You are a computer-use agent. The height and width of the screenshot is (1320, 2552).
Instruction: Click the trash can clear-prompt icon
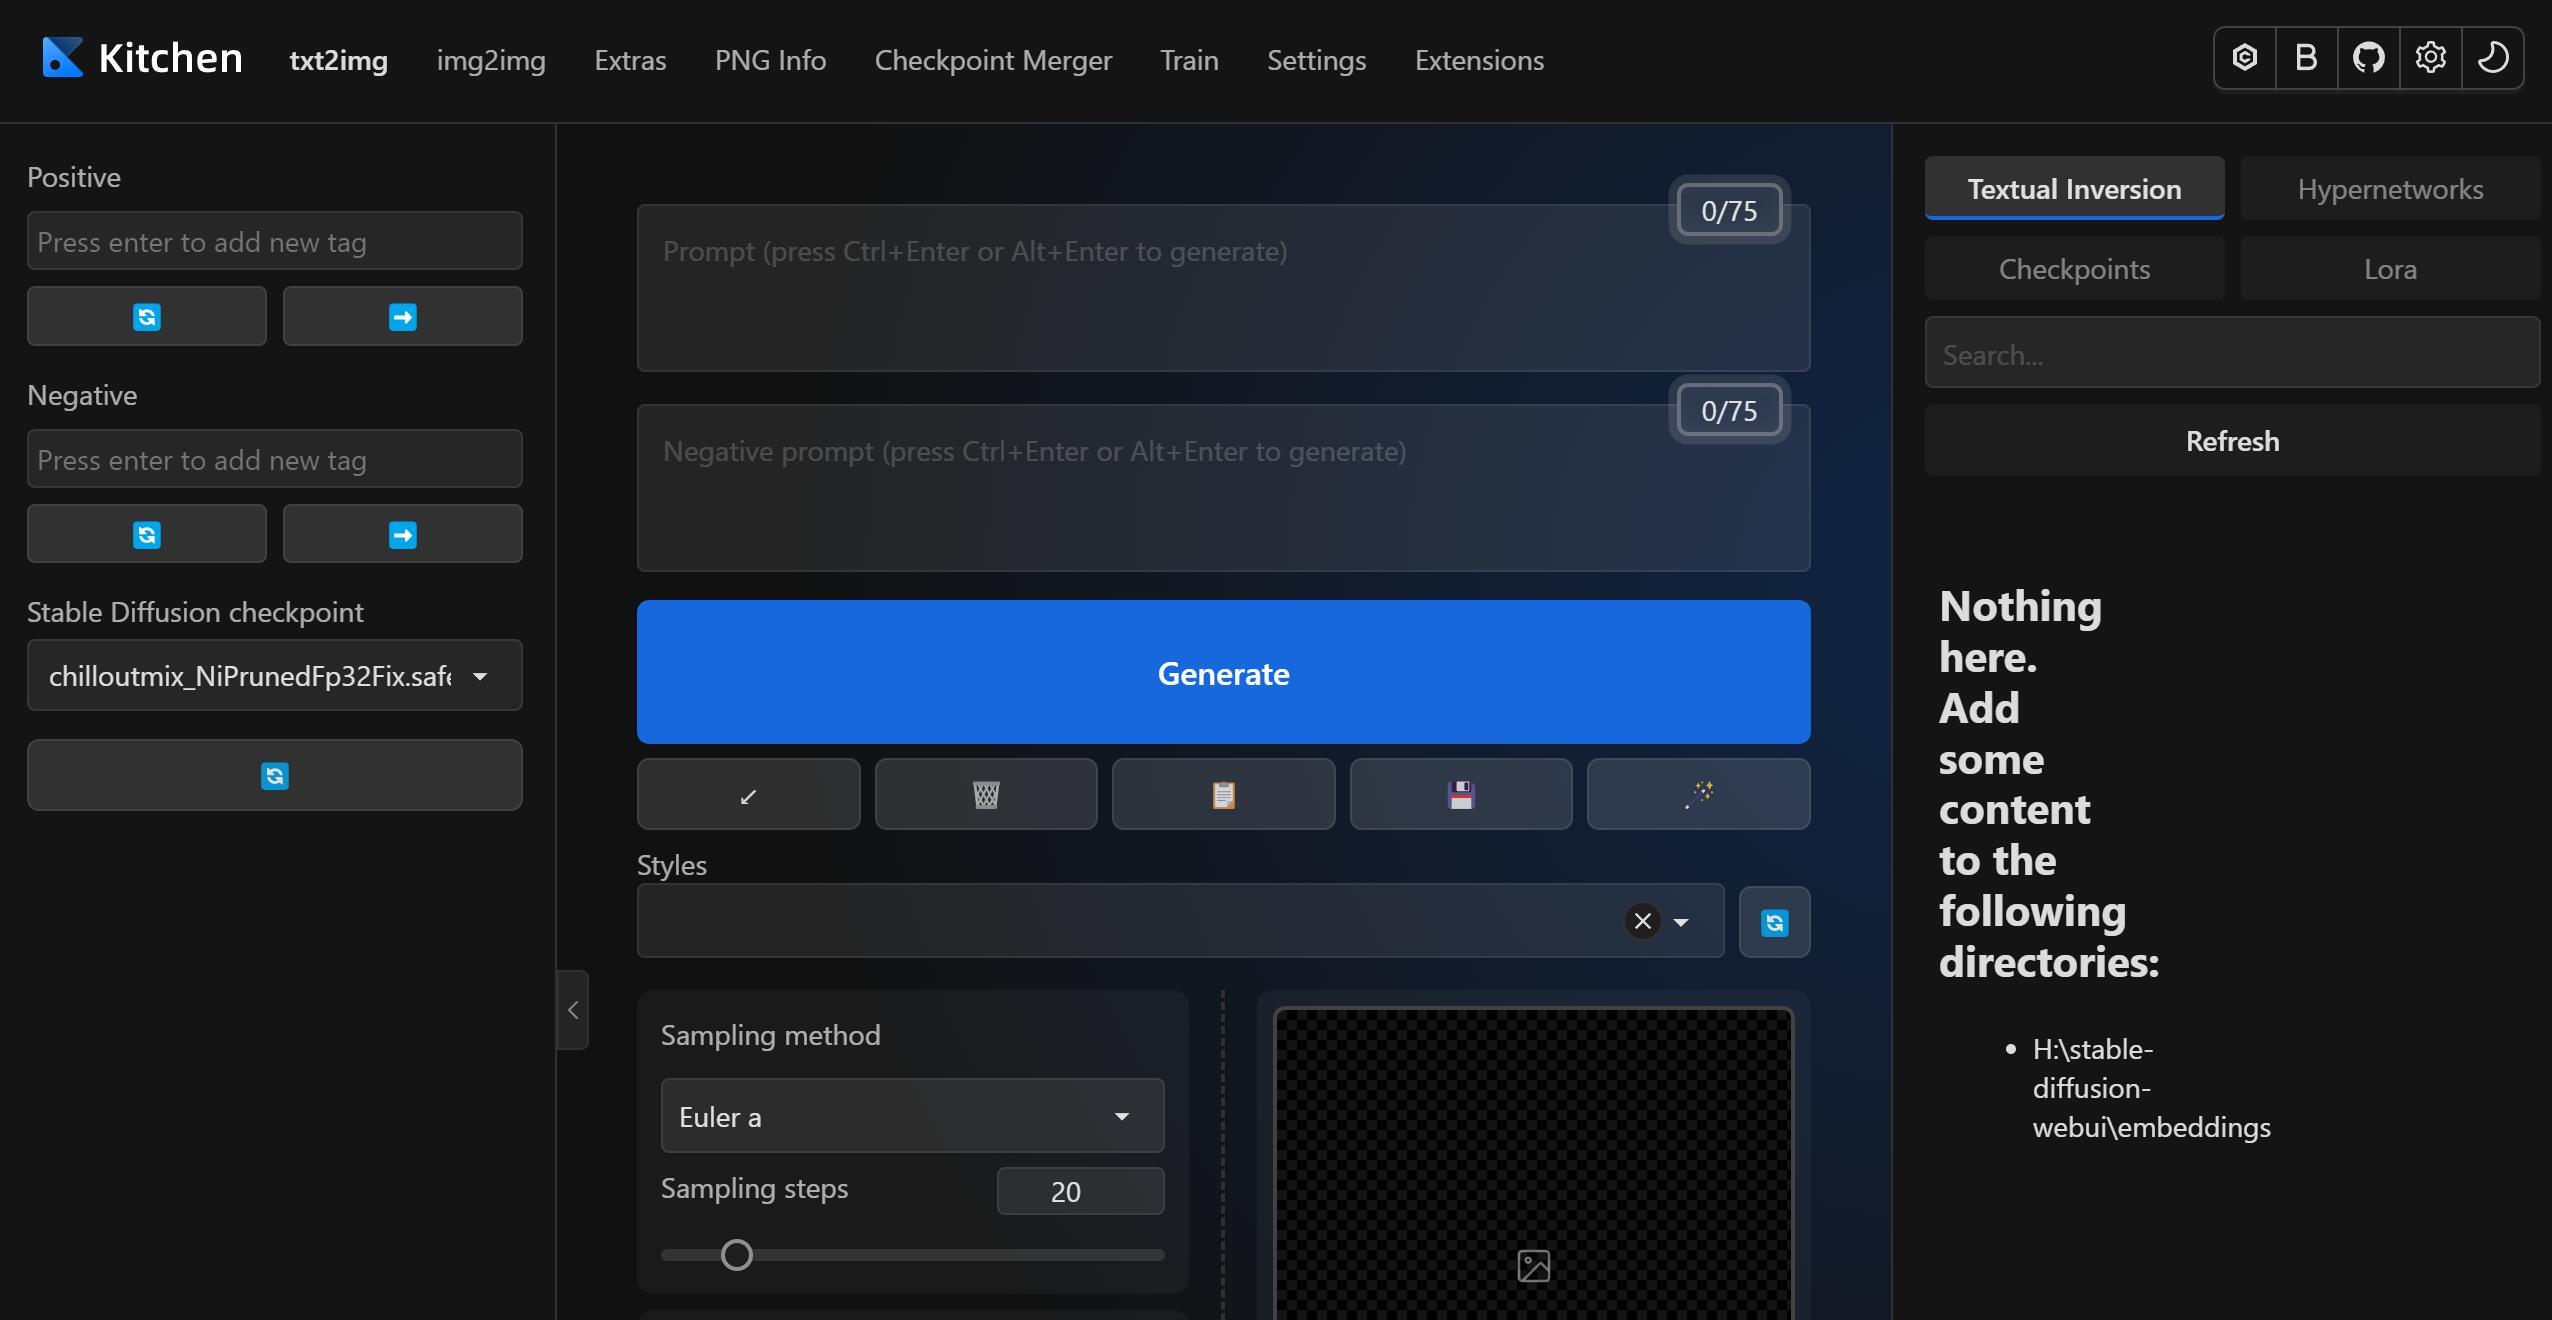pyautogui.click(x=986, y=795)
